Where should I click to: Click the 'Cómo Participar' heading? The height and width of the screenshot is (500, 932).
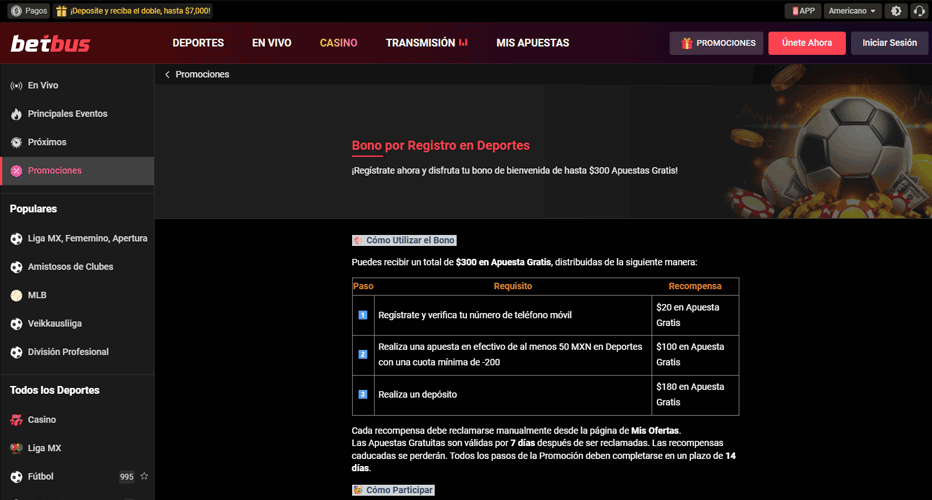(x=393, y=490)
